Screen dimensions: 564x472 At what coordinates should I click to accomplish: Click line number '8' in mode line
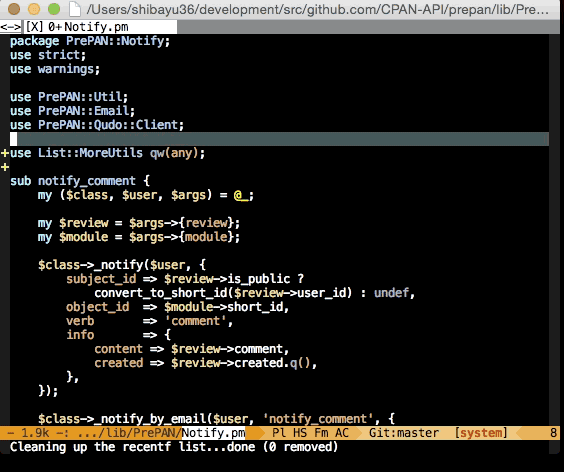(554, 433)
